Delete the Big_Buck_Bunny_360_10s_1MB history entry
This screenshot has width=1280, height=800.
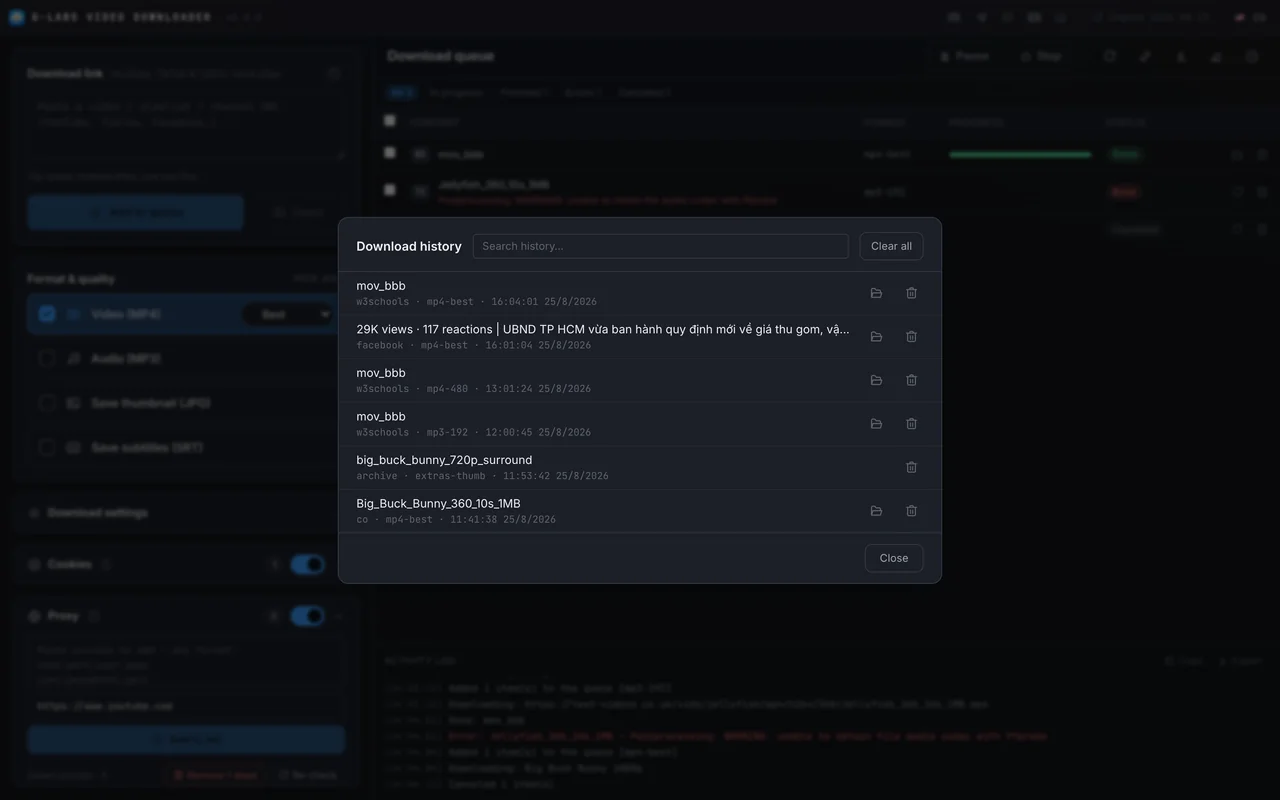pyautogui.click(x=911, y=511)
